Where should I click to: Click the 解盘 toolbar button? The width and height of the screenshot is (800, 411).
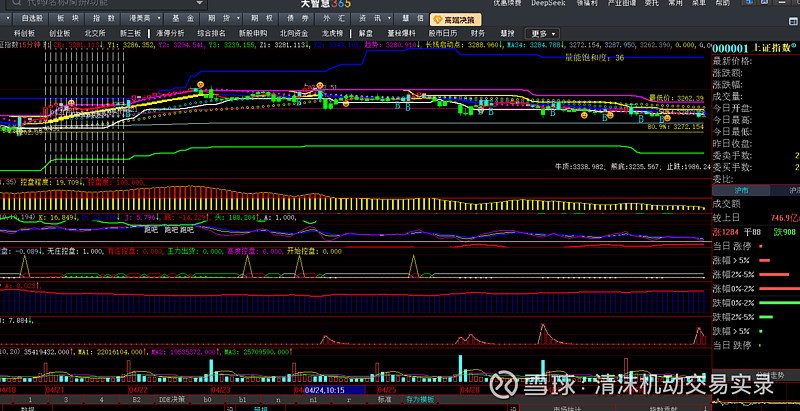coord(366,33)
